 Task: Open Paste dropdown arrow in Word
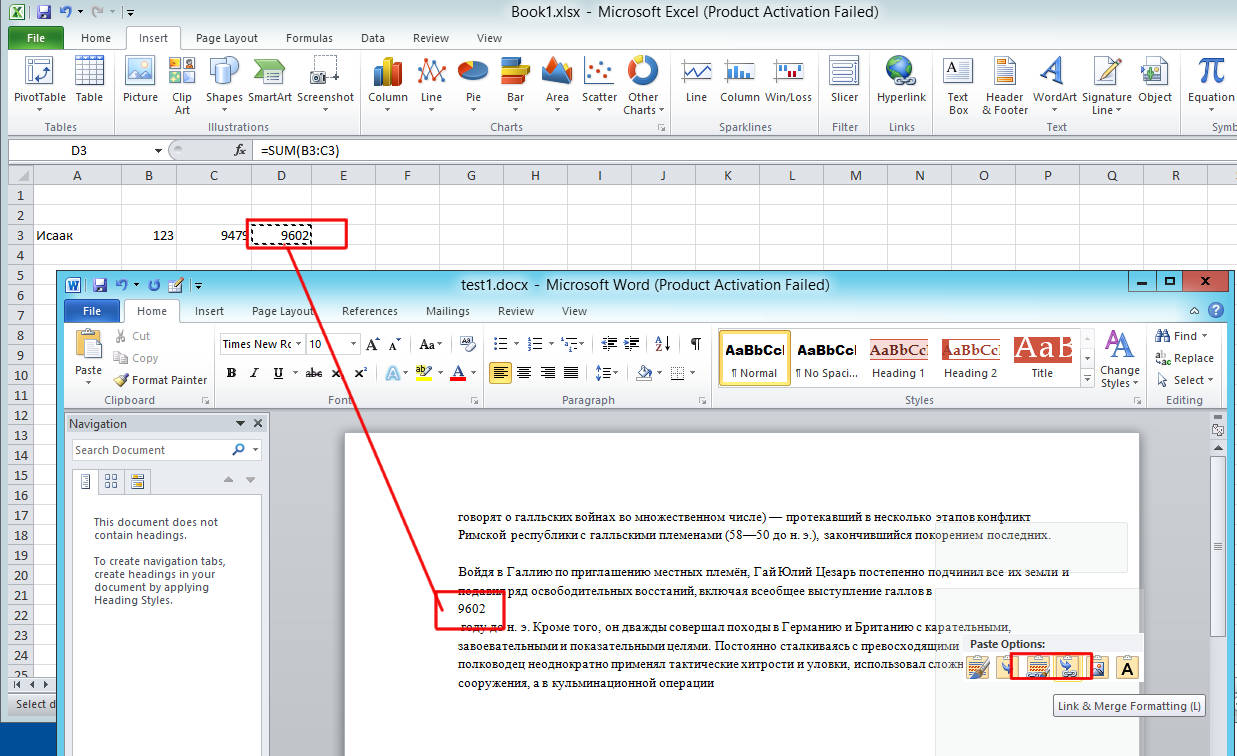[89, 383]
